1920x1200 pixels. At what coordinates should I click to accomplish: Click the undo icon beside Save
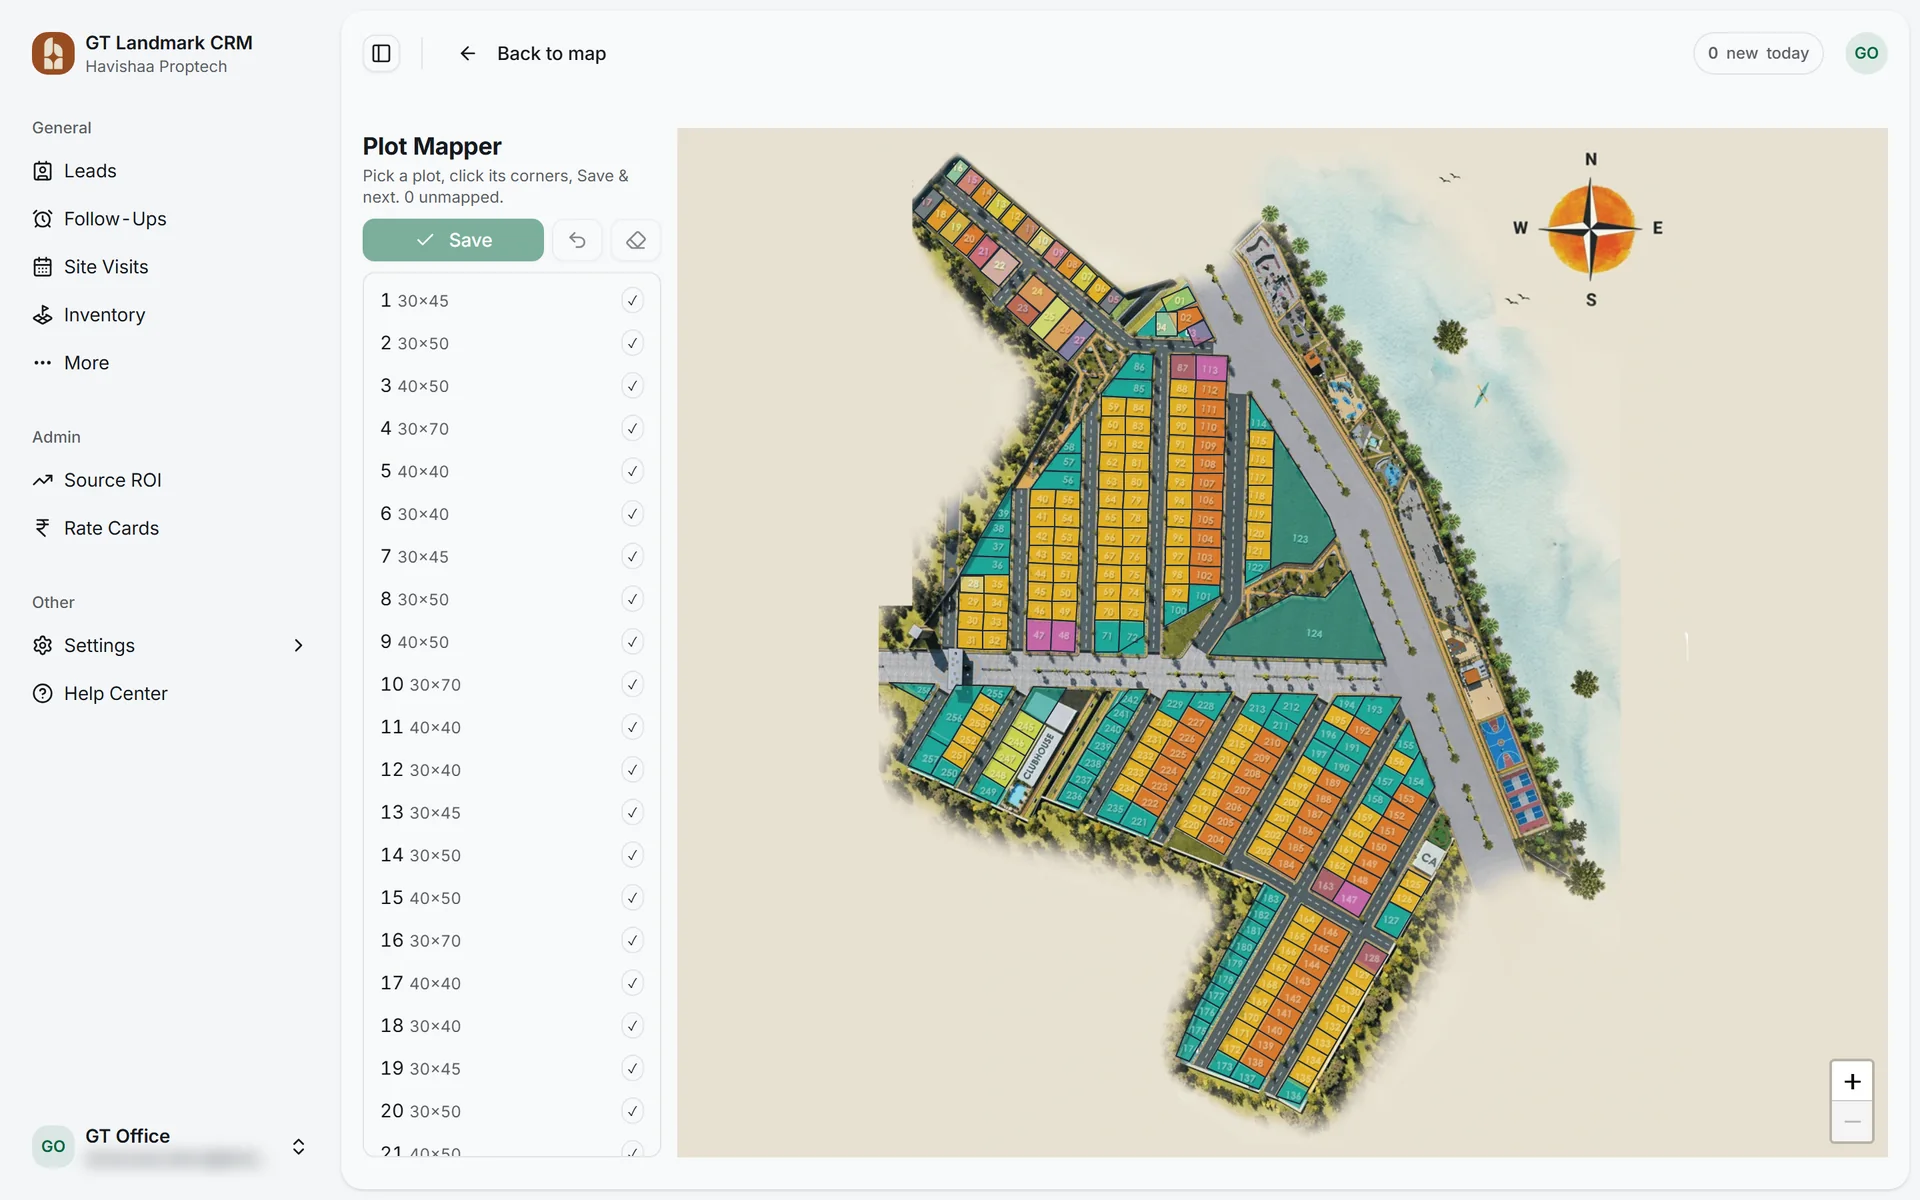pyautogui.click(x=577, y=240)
